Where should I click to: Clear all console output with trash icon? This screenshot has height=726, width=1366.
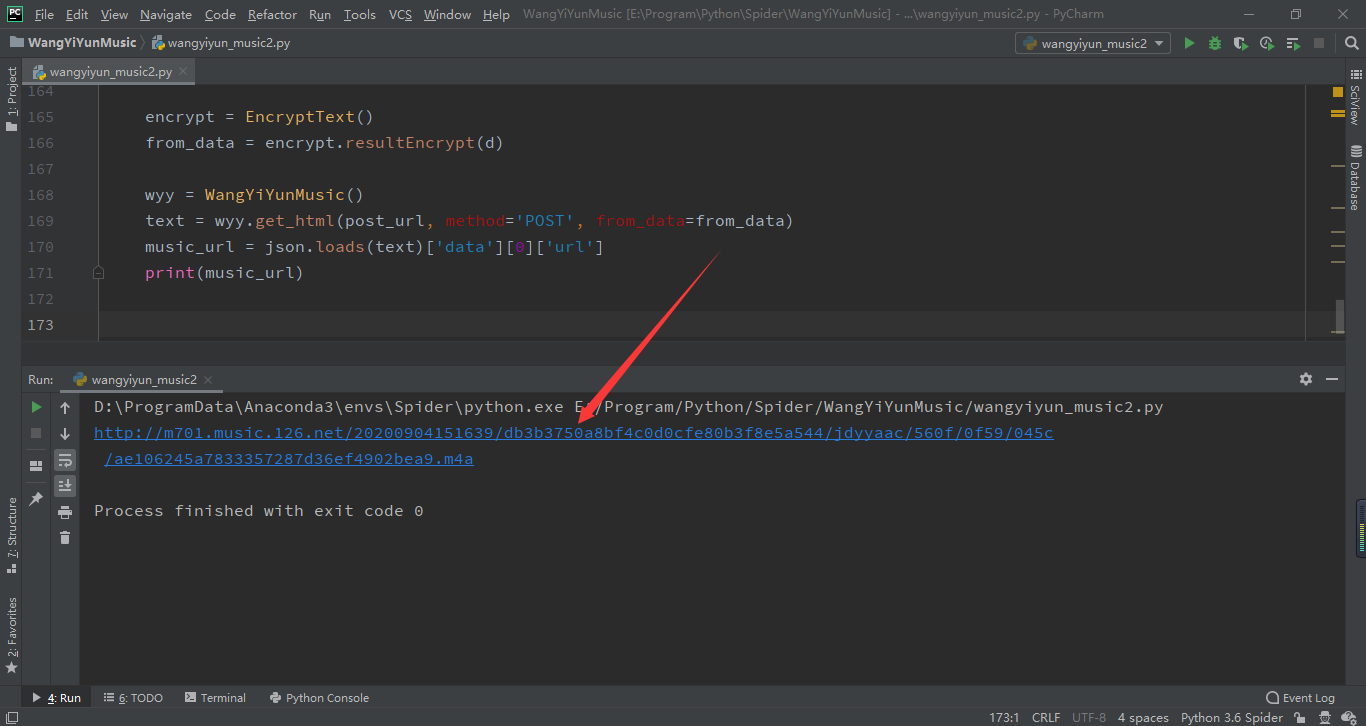[x=65, y=538]
